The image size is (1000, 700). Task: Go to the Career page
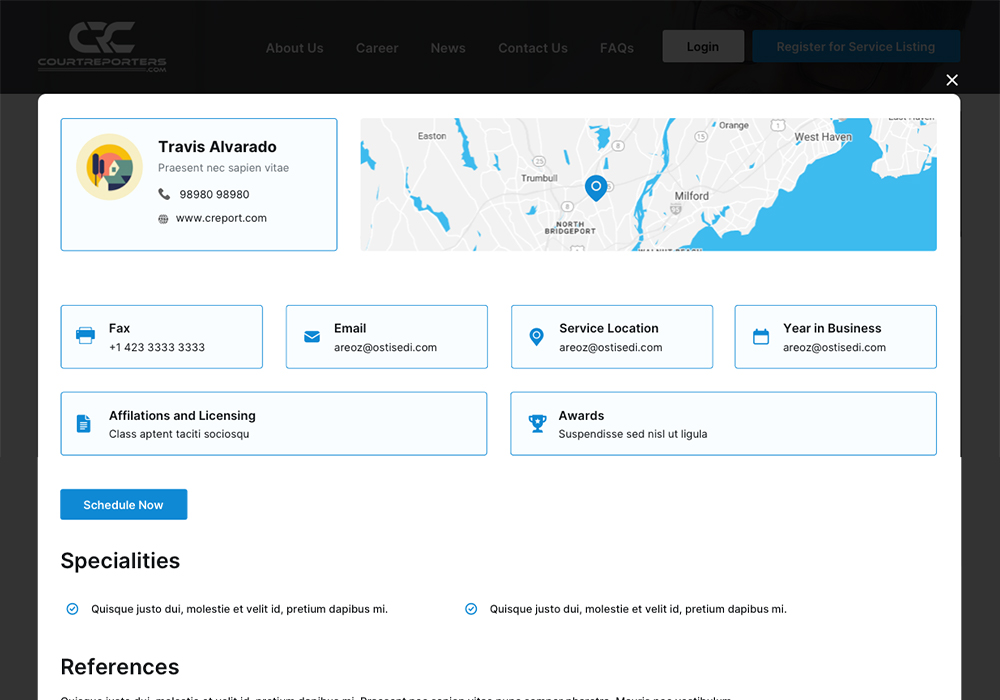click(x=377, y=48)
